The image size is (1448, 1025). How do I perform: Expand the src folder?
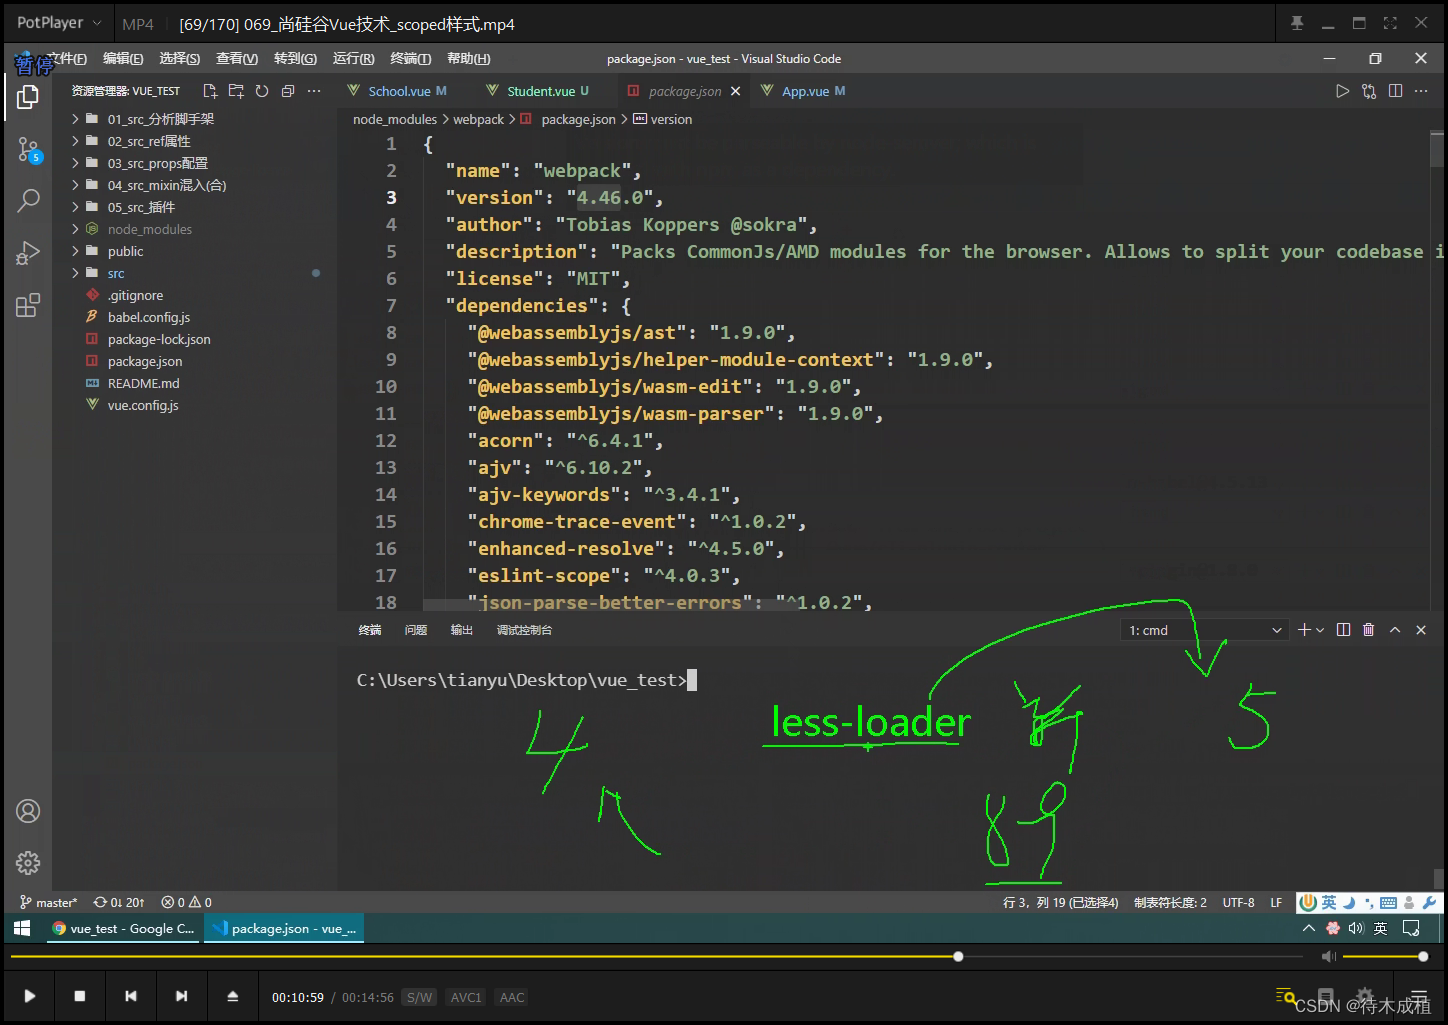pyautogui.click(x=116, y=273)
